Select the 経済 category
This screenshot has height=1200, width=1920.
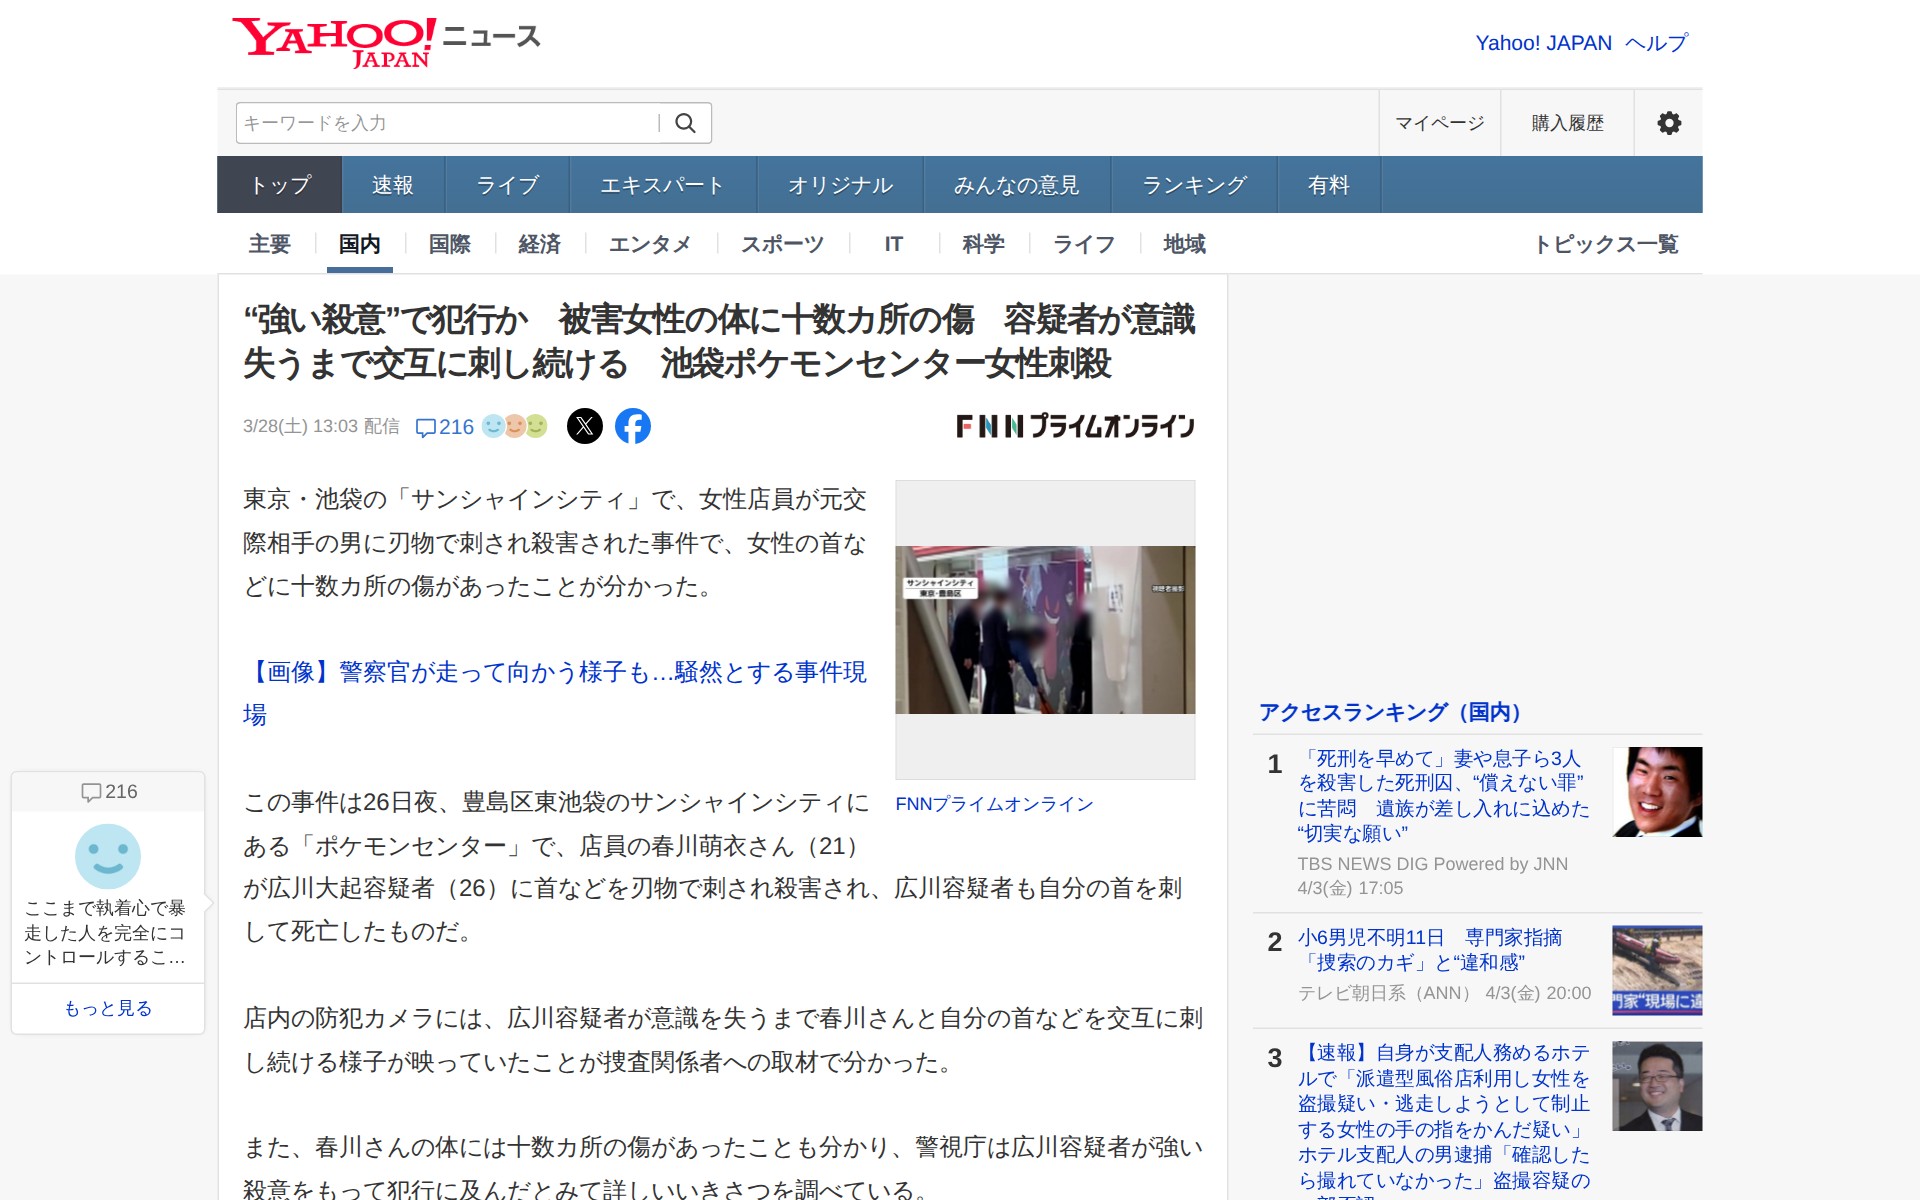[x=539, y=244]
